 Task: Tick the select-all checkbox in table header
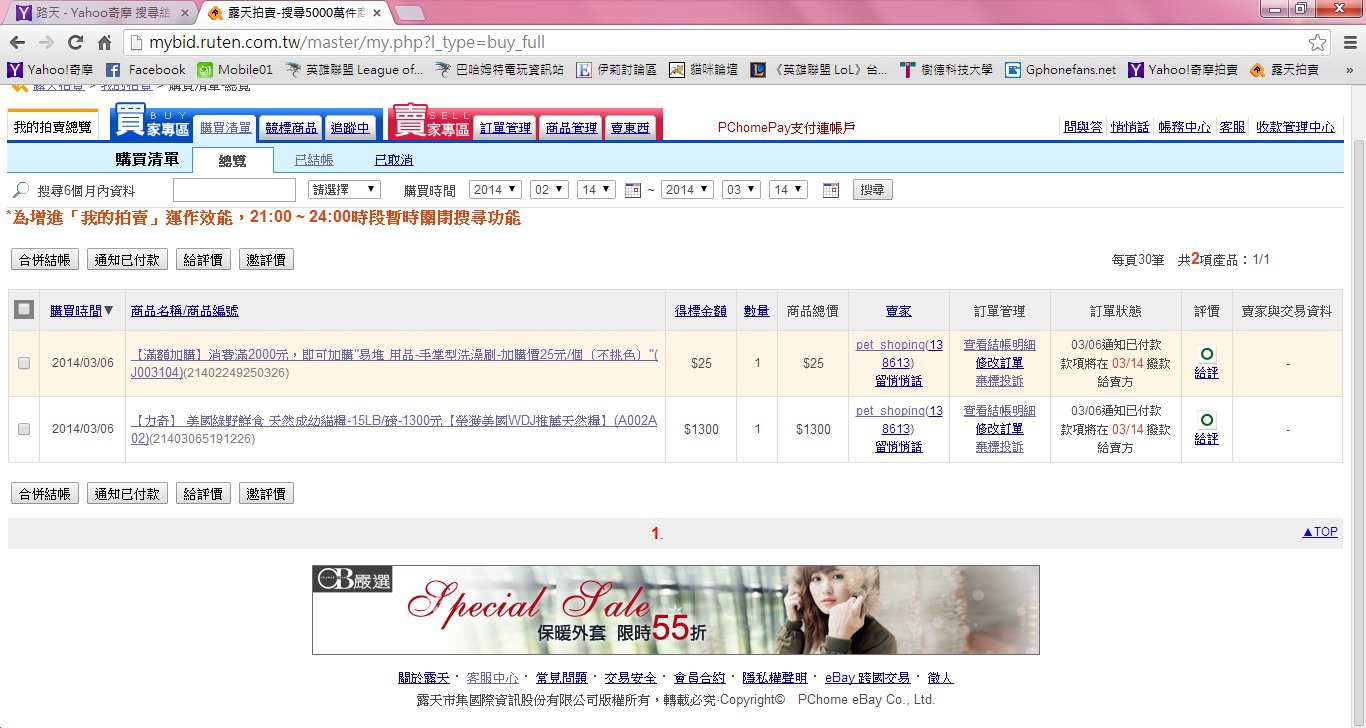point(24,310)
